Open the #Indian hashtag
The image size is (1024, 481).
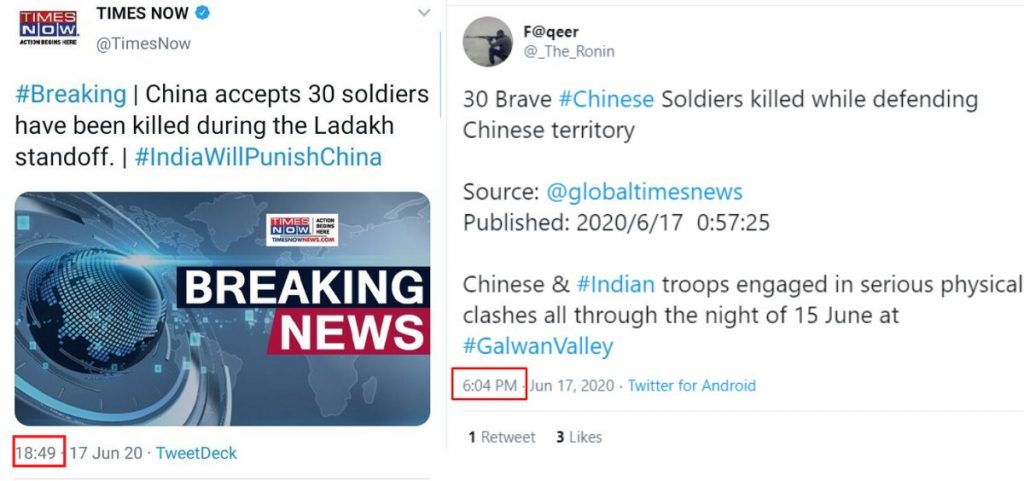tap(615, 285)
